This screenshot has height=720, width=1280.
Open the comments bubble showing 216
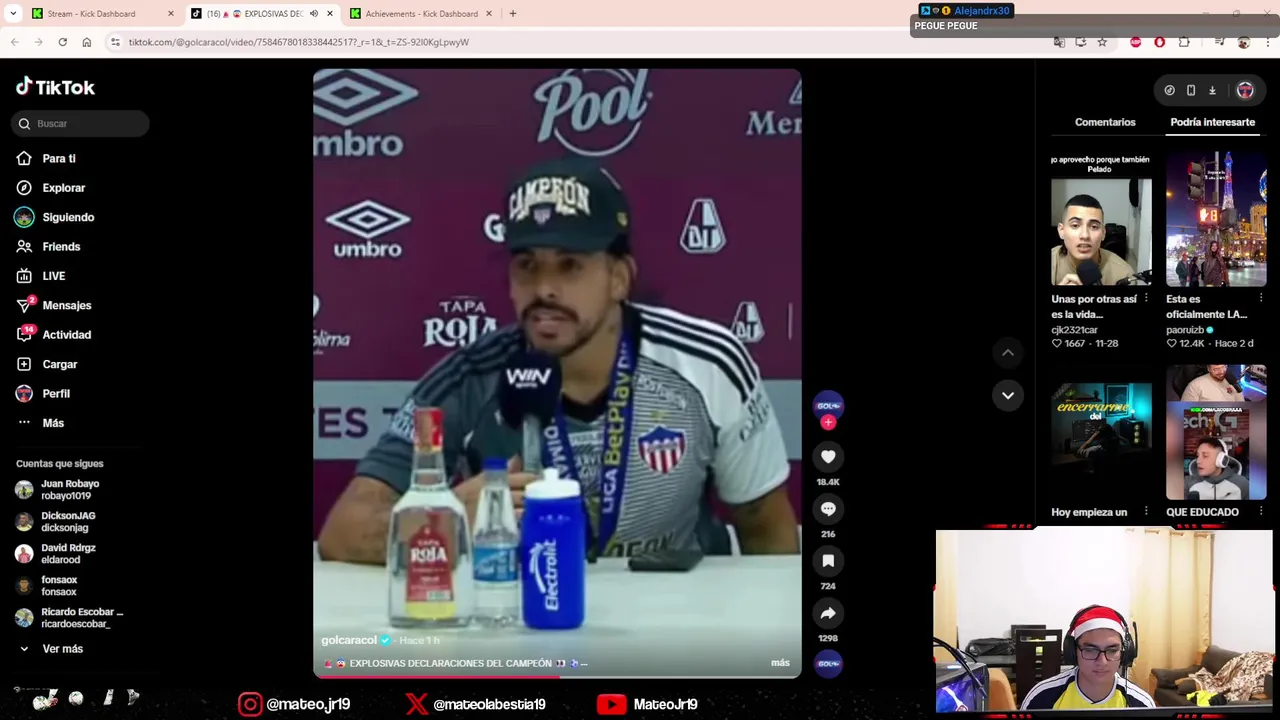click(828, 509)
